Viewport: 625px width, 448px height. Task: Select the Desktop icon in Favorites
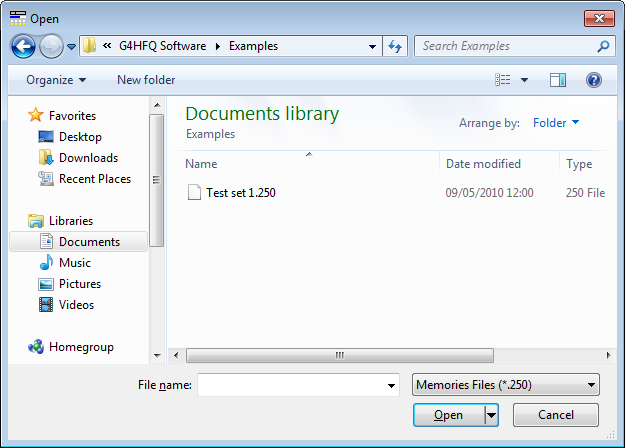[x=46, y=137]
